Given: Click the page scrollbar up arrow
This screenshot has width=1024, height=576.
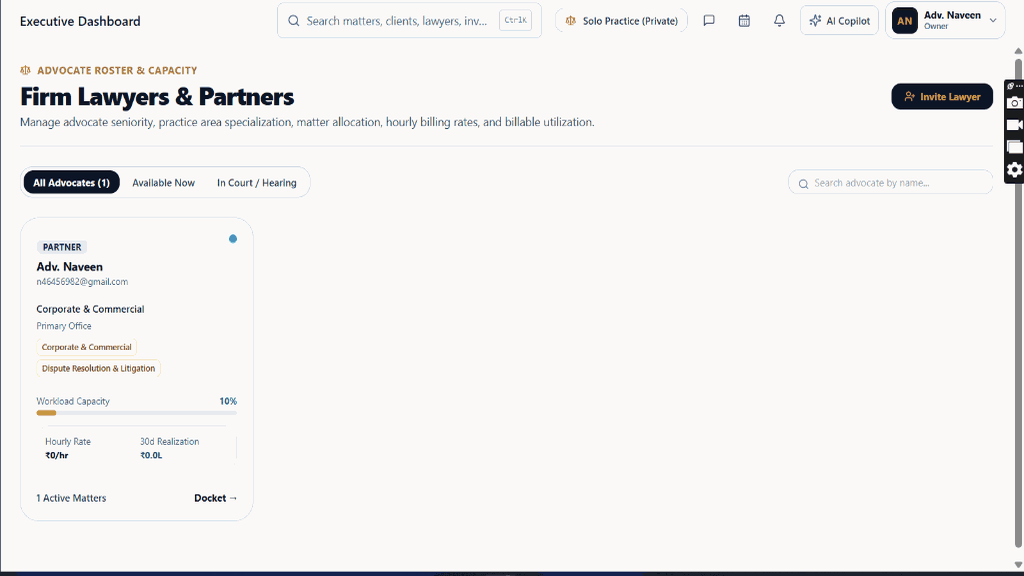Looking at the screenshot, I should pyautogui.click(x=1018, y=51).
